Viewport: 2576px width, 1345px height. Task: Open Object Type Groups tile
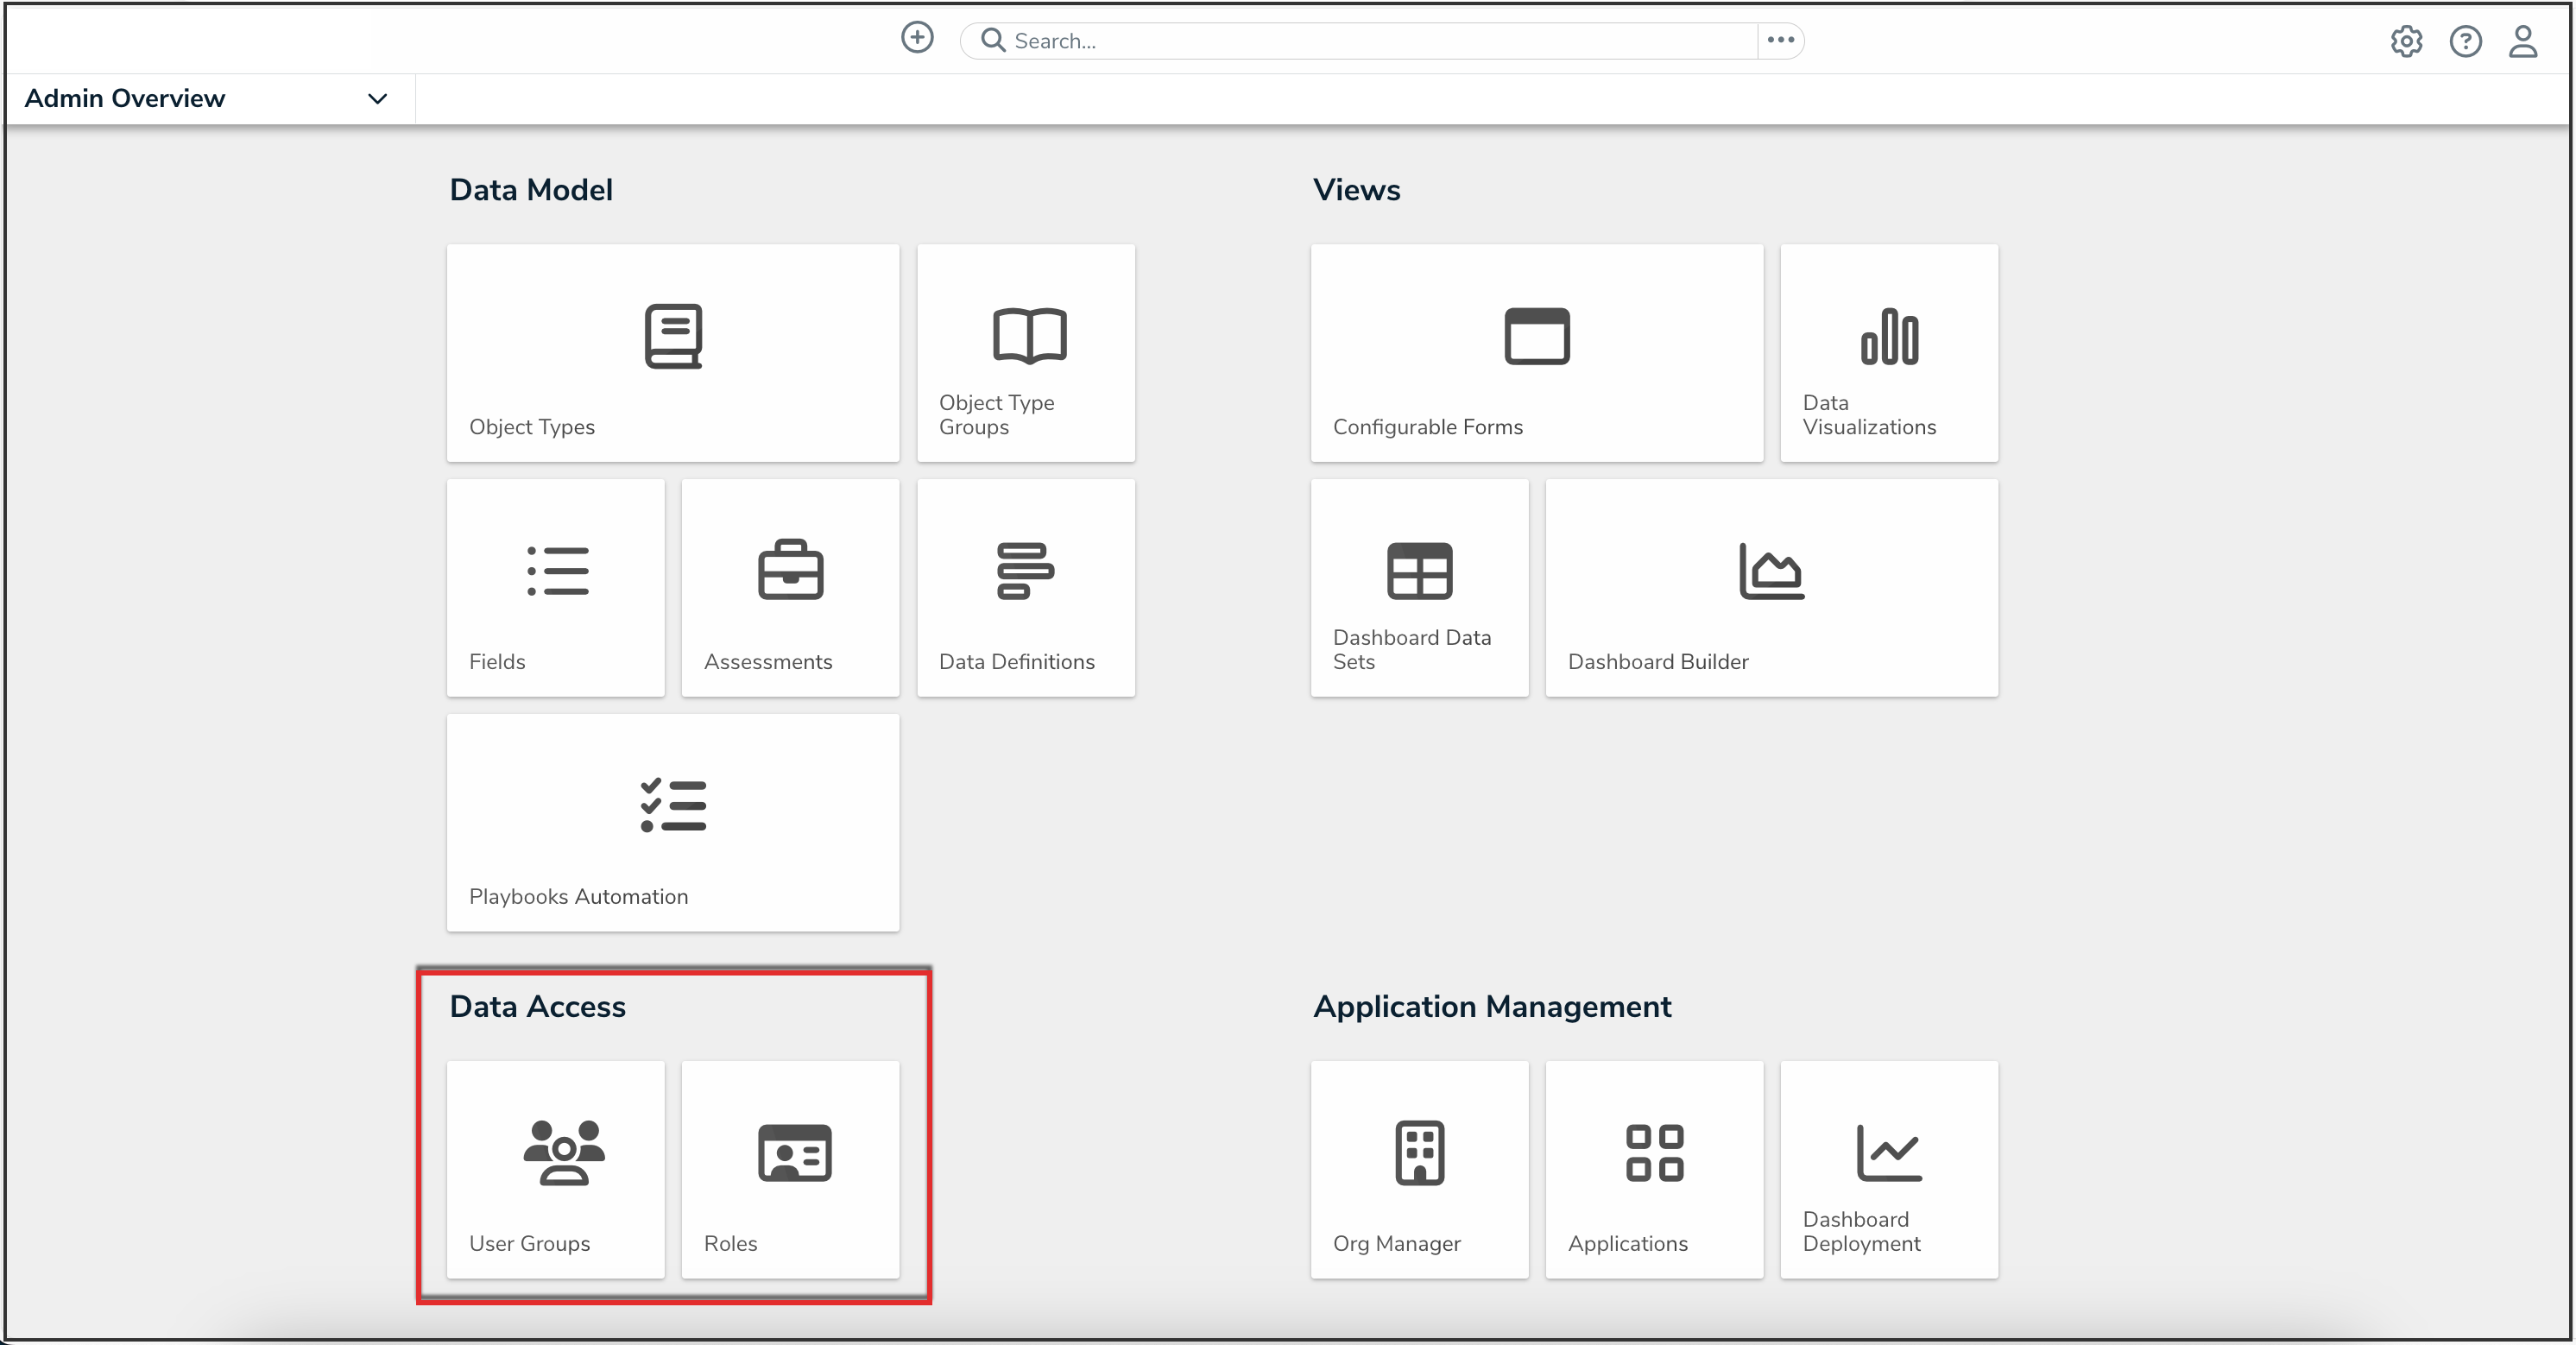pyautogui.click(x=1025, y=352)
